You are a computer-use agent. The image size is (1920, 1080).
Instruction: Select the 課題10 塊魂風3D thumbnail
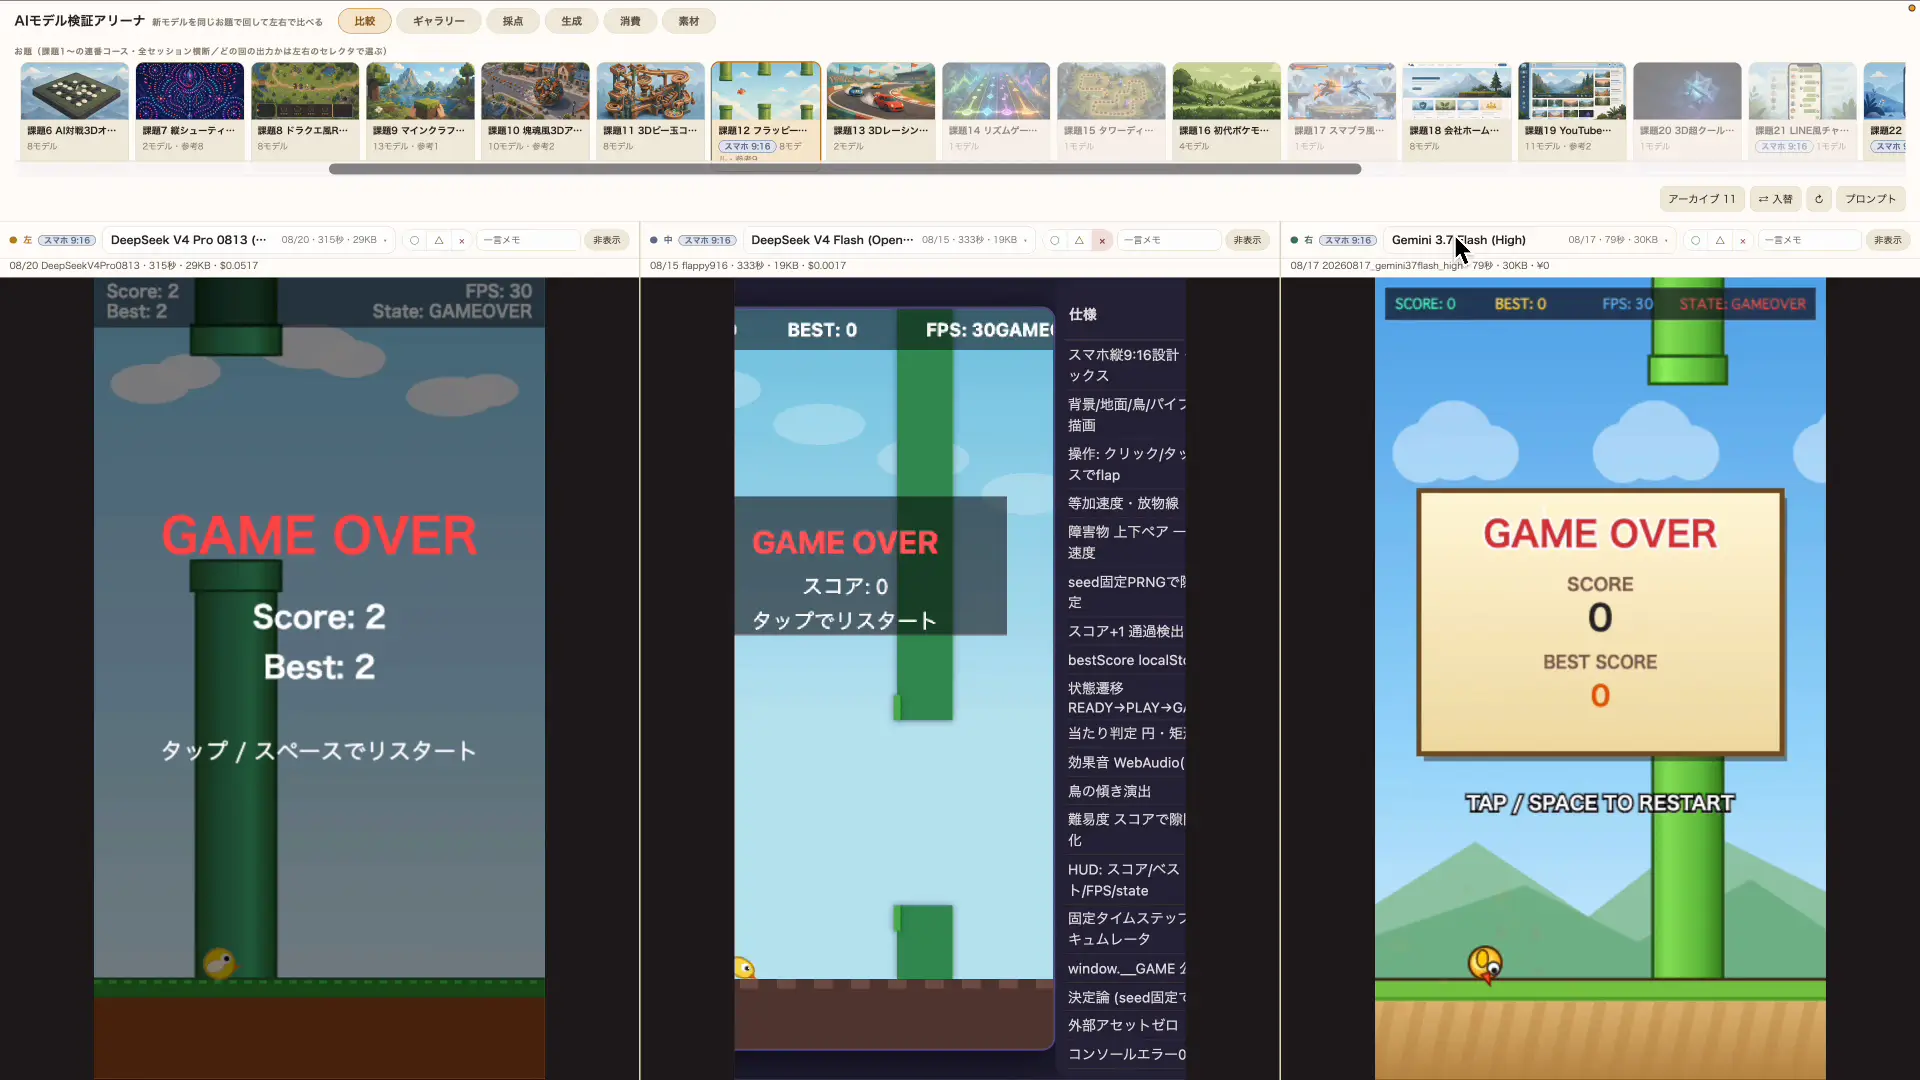click(x=535, y=110)
